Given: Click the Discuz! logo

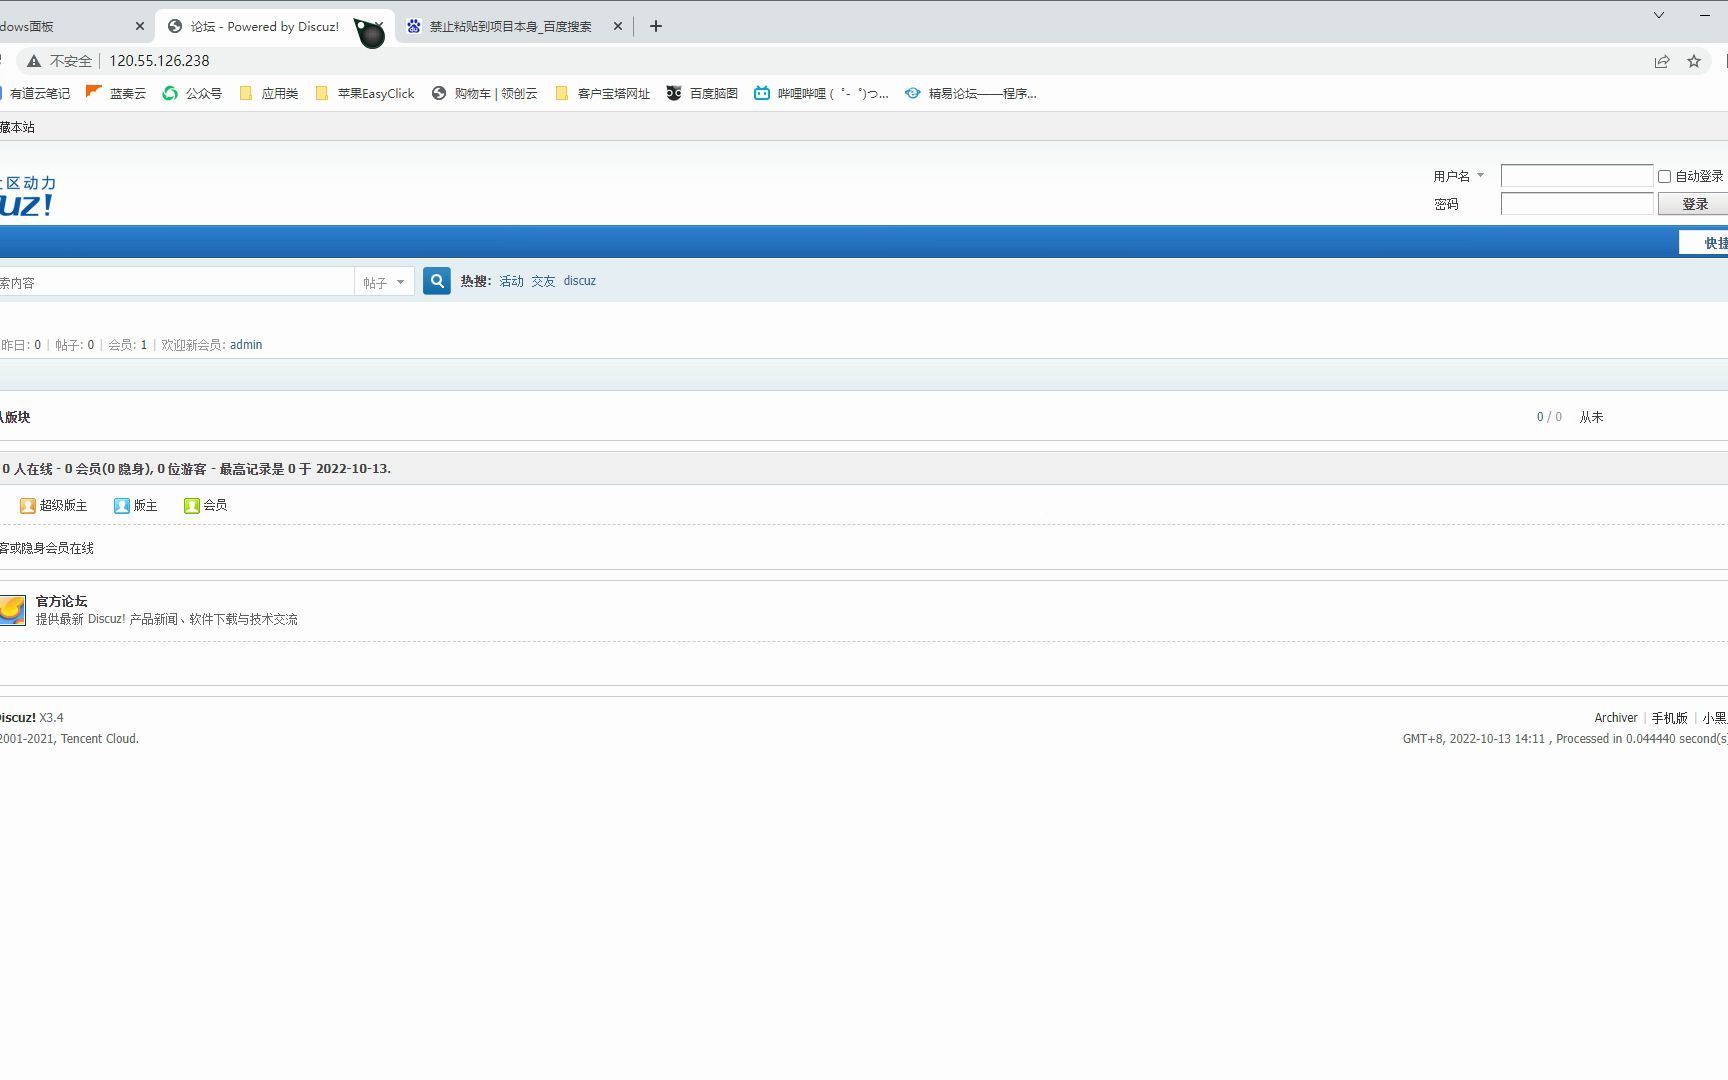Looking at the screenshot, I should 26,197.
